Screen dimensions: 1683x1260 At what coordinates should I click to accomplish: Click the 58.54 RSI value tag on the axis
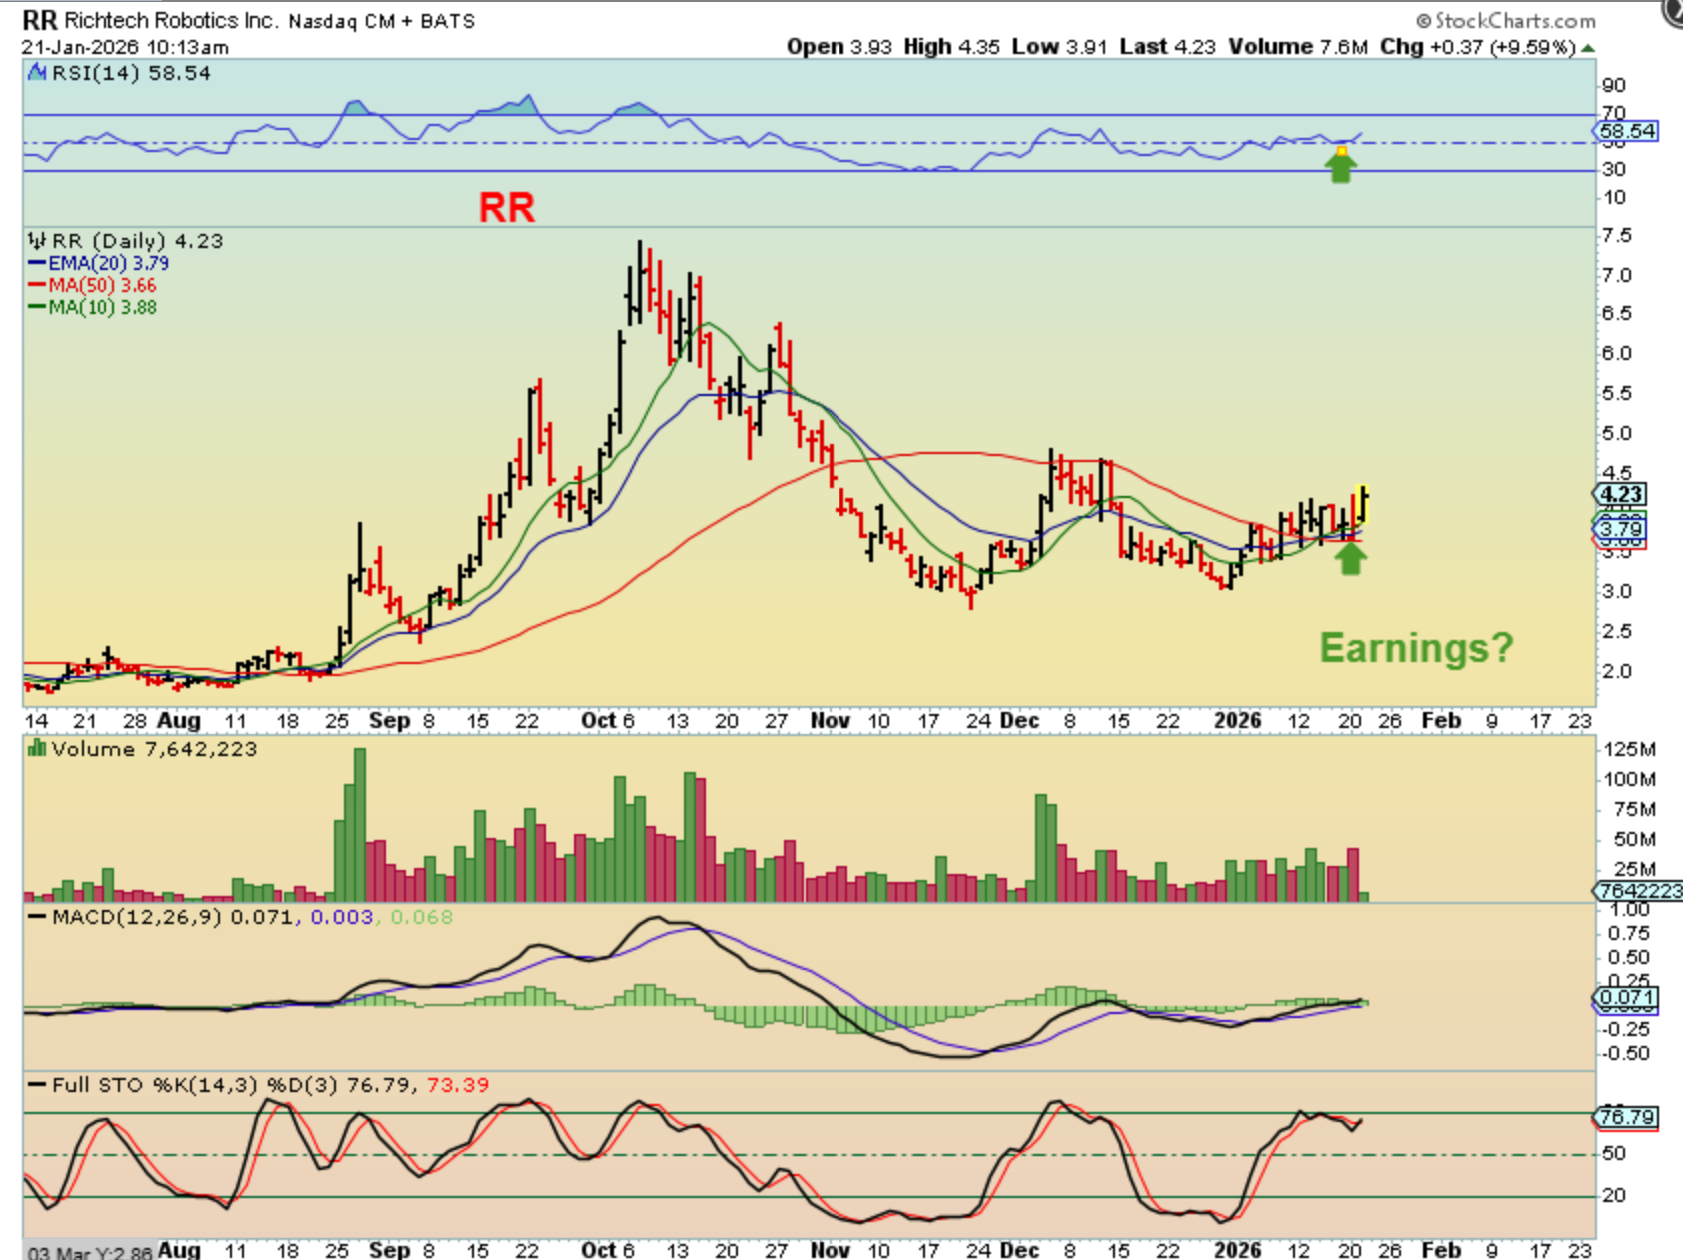click(x=1626, y=131)
